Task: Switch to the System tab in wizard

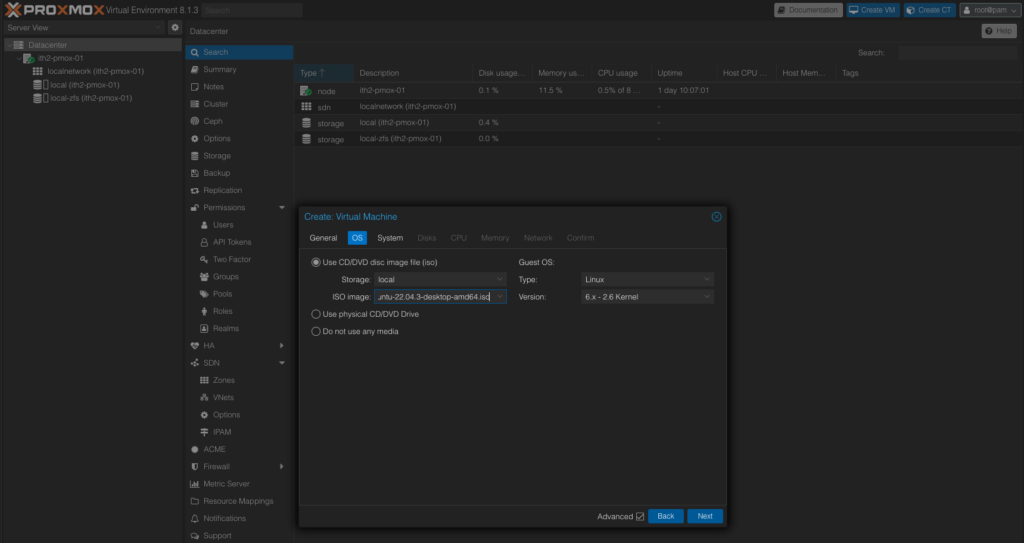Action: tap(390, 238)
